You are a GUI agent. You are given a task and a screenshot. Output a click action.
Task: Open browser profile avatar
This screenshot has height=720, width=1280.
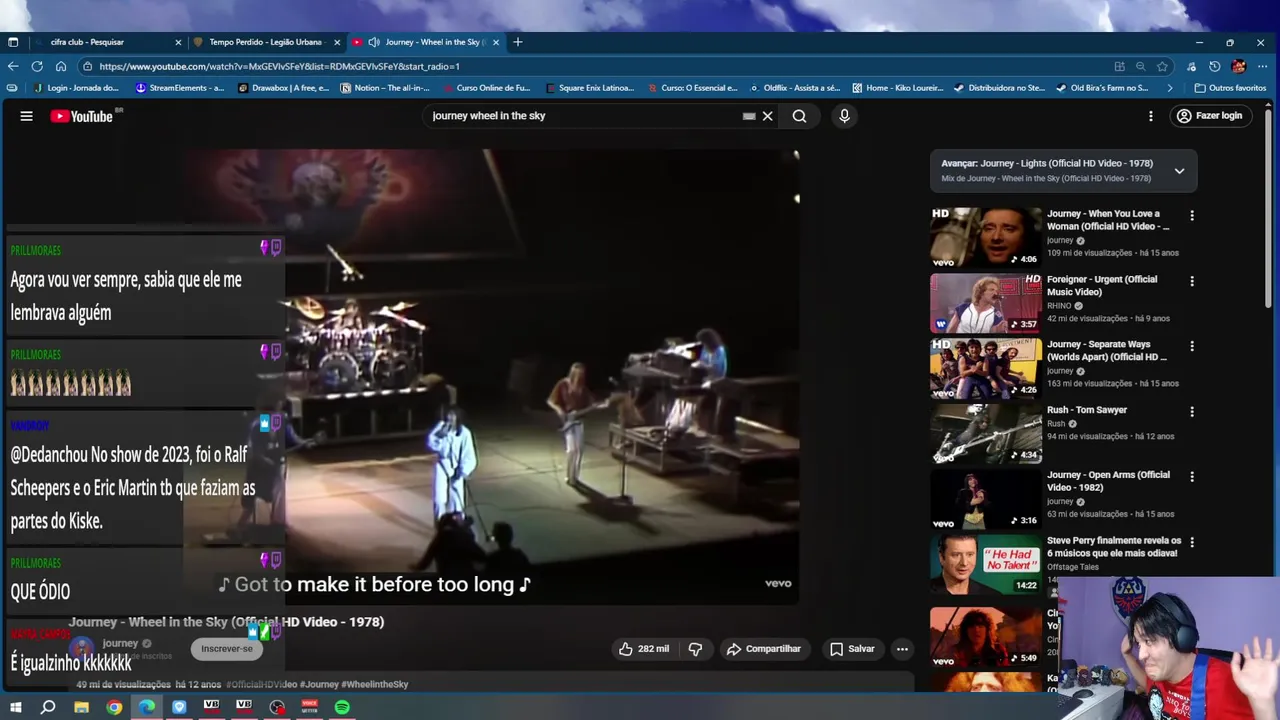click(1238, 67)
